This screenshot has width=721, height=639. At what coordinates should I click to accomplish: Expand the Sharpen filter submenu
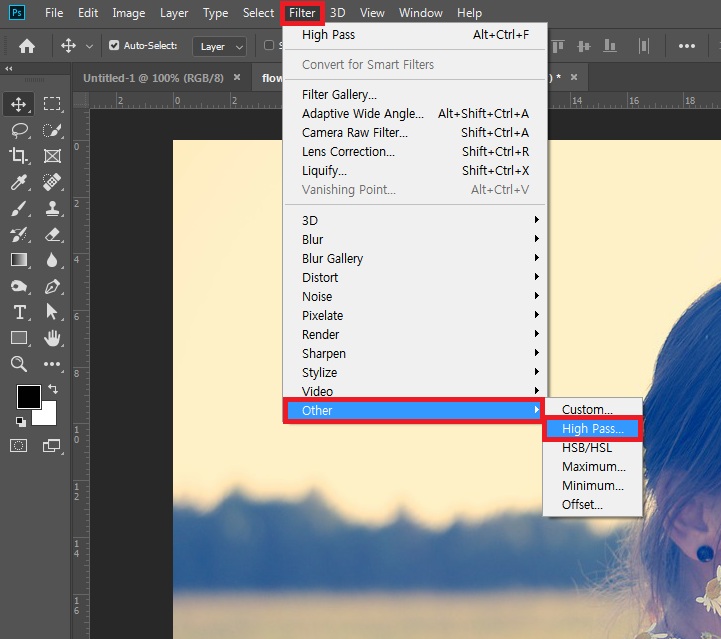tap(415, 354)
